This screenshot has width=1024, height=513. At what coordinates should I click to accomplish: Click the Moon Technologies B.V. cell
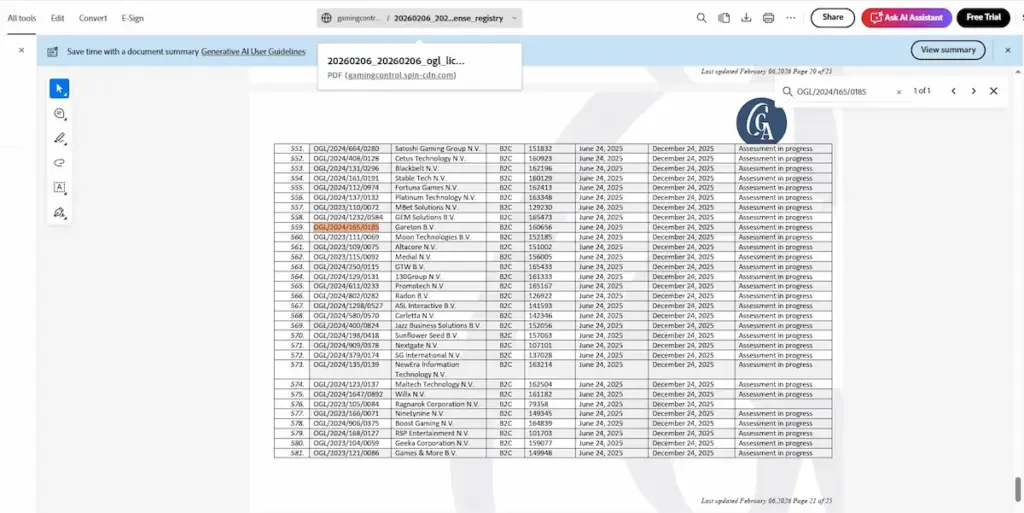[438, 237]
